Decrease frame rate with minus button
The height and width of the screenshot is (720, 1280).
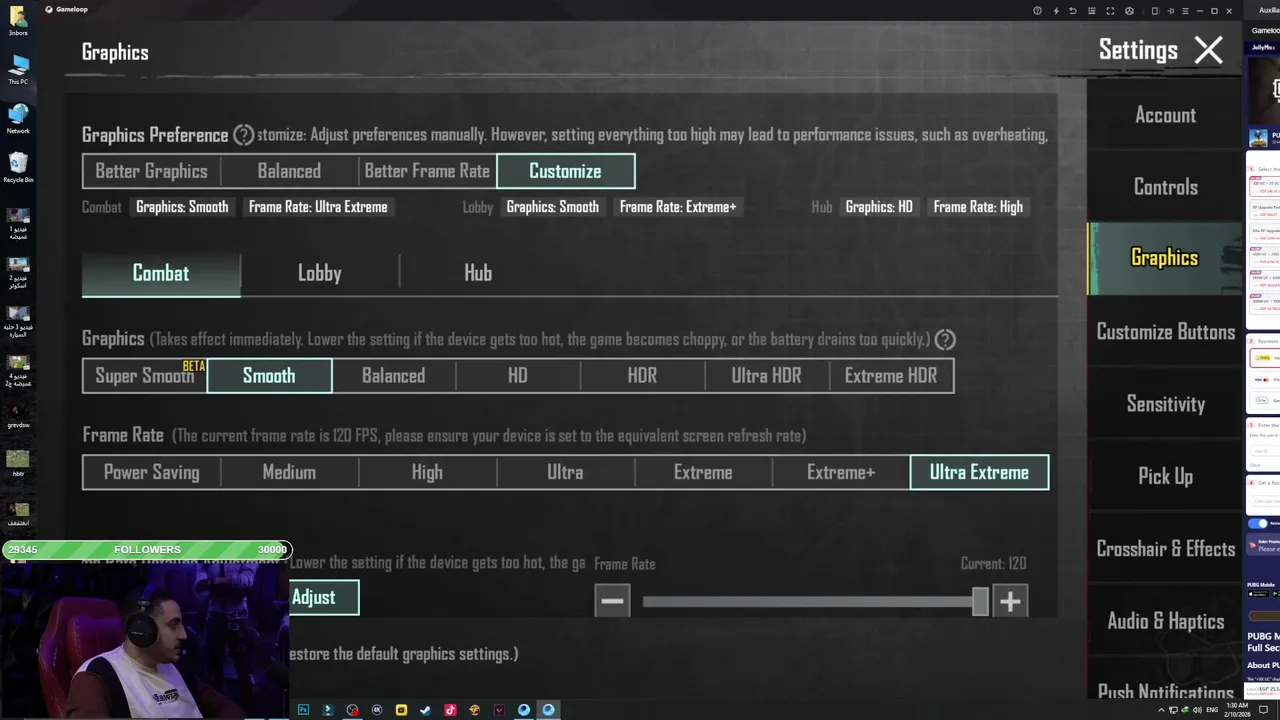(612, 601)
